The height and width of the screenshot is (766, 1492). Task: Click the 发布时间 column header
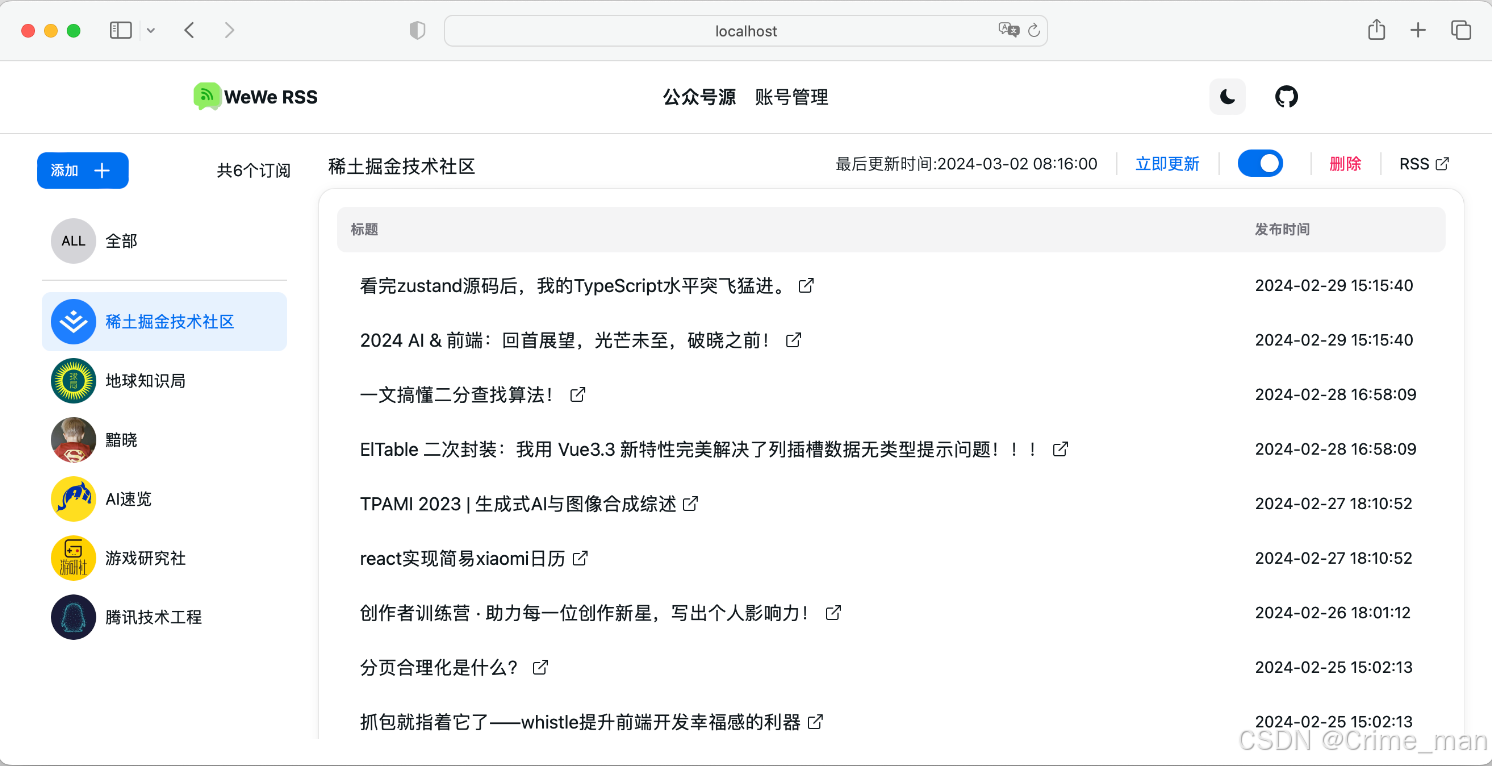1282,229
